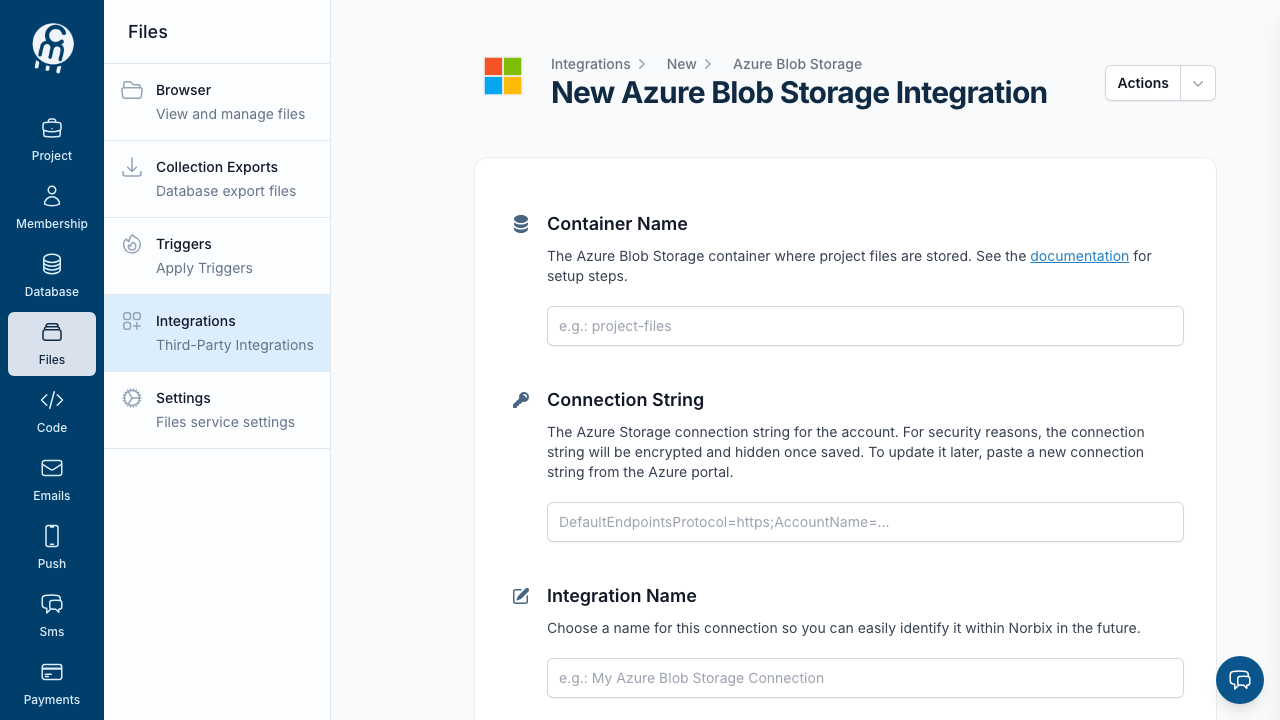Click the New Azure Blob Storage Integration title
The image size is (1280, 720).
[x=799, y=93]
